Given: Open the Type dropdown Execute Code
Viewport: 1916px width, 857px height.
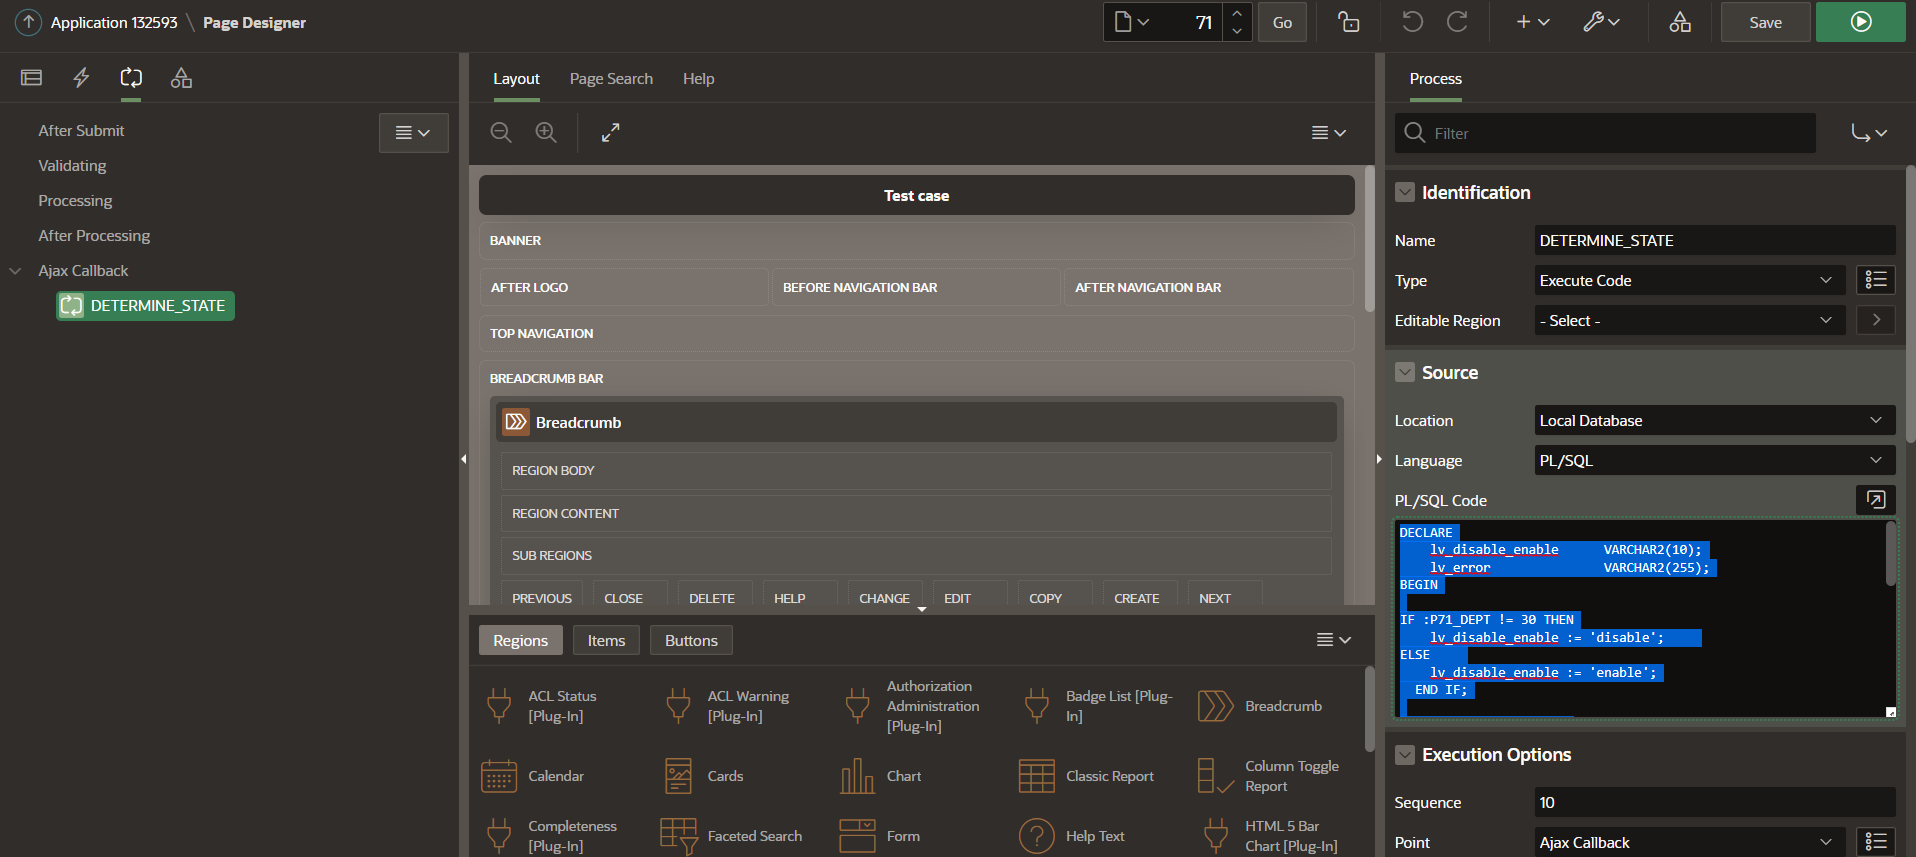Looking at the screenshot, I should pos(1690,280).
